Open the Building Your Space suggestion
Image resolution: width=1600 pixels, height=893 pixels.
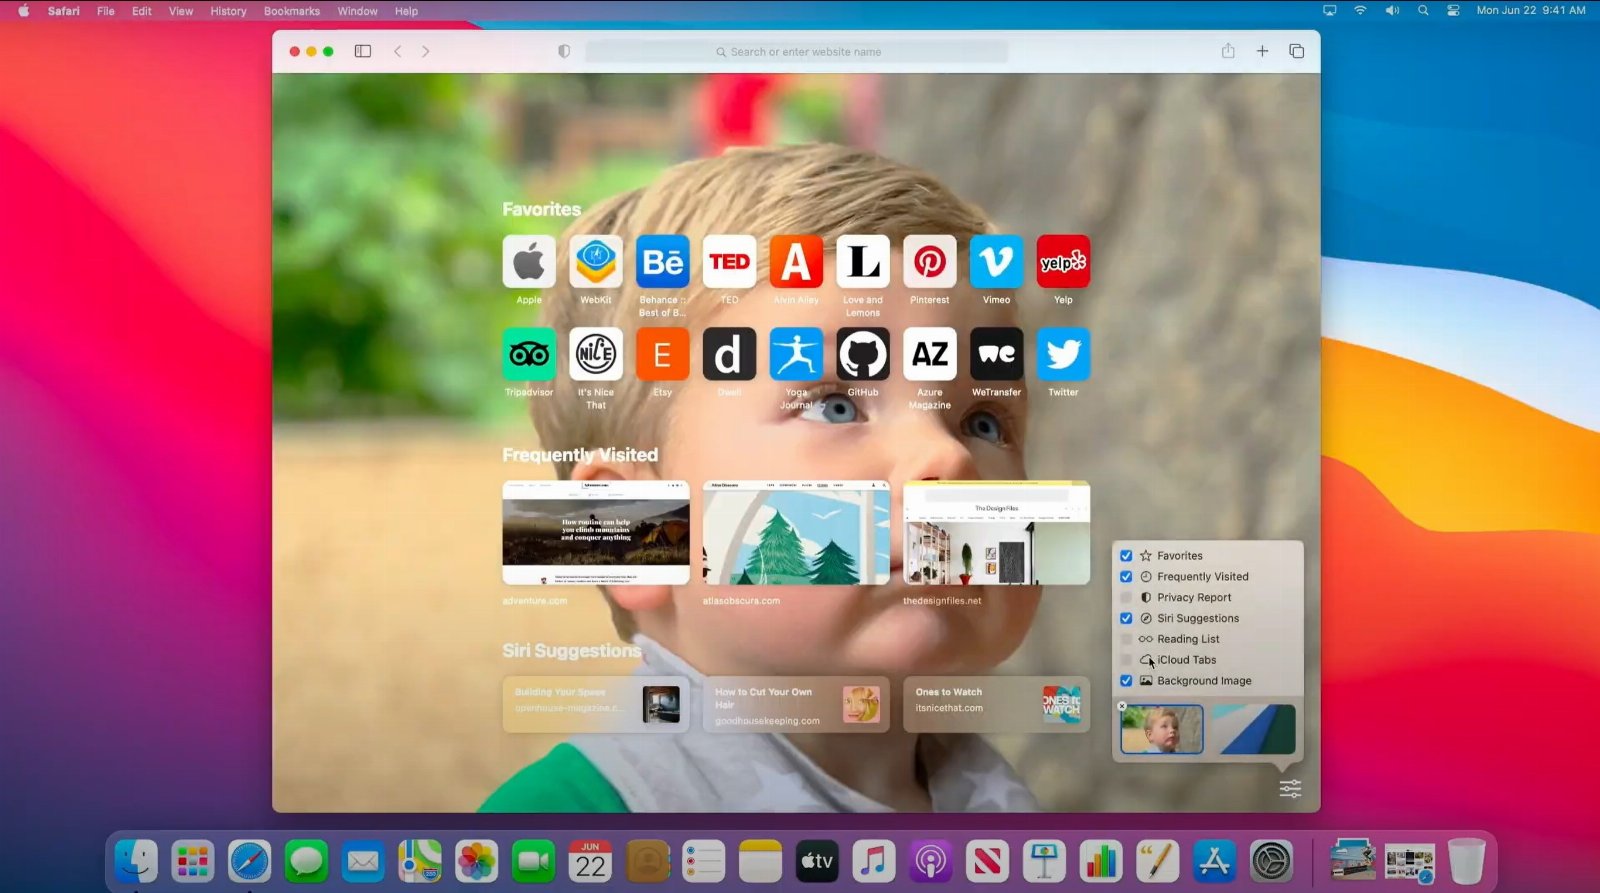point(596,705)
